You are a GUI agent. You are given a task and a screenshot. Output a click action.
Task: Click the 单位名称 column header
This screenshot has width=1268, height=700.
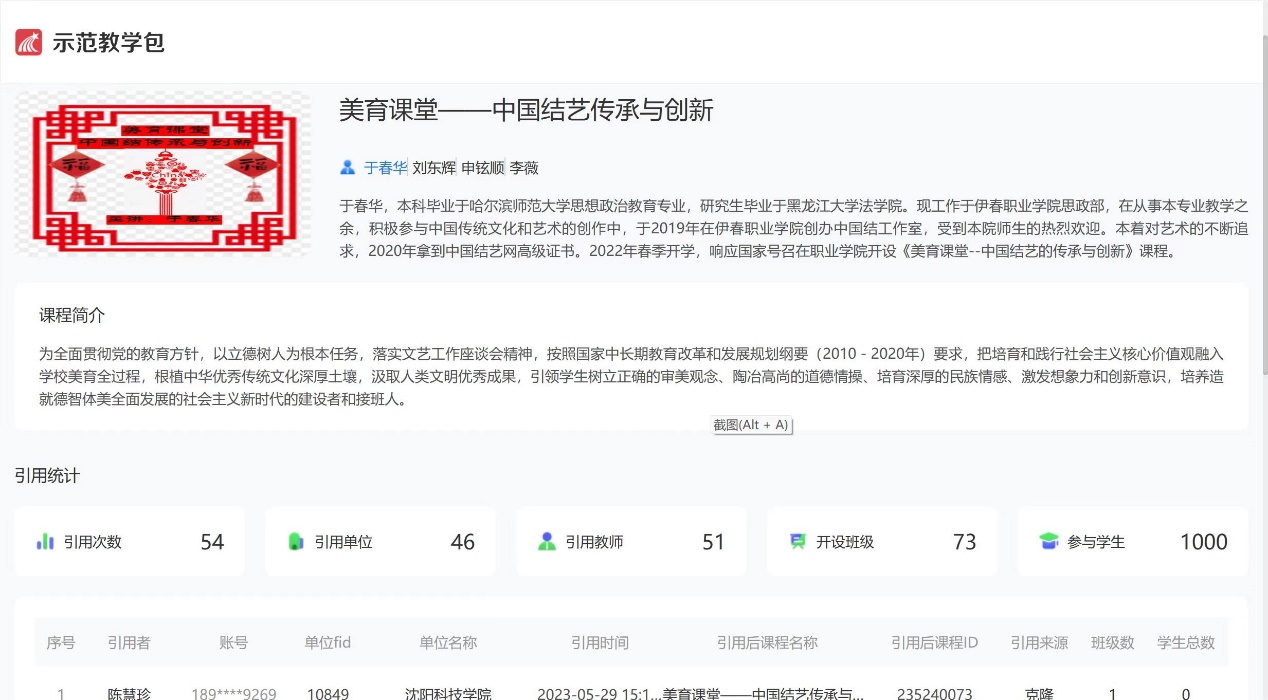(x=448, y=643)
